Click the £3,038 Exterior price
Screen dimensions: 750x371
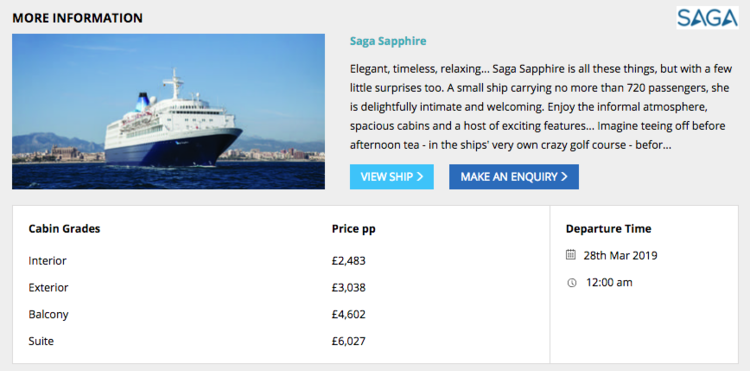tap(349, 288)
